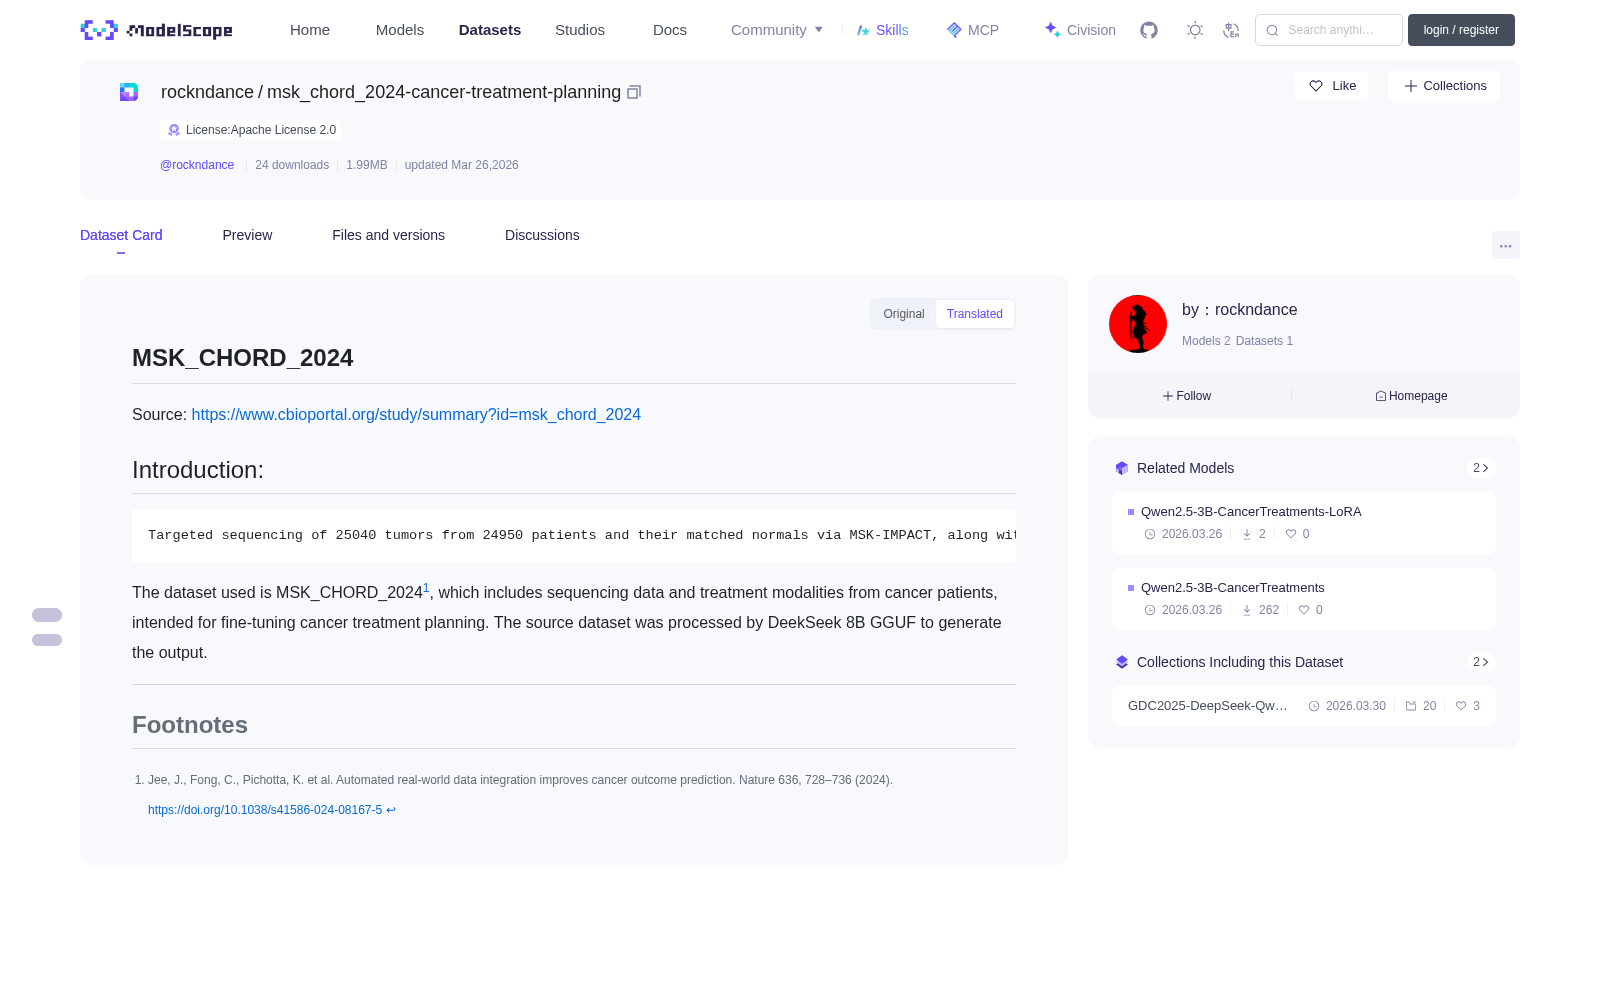
Task: Click the 'Models 2' author stat
Action: click(x=1206, y=341)
